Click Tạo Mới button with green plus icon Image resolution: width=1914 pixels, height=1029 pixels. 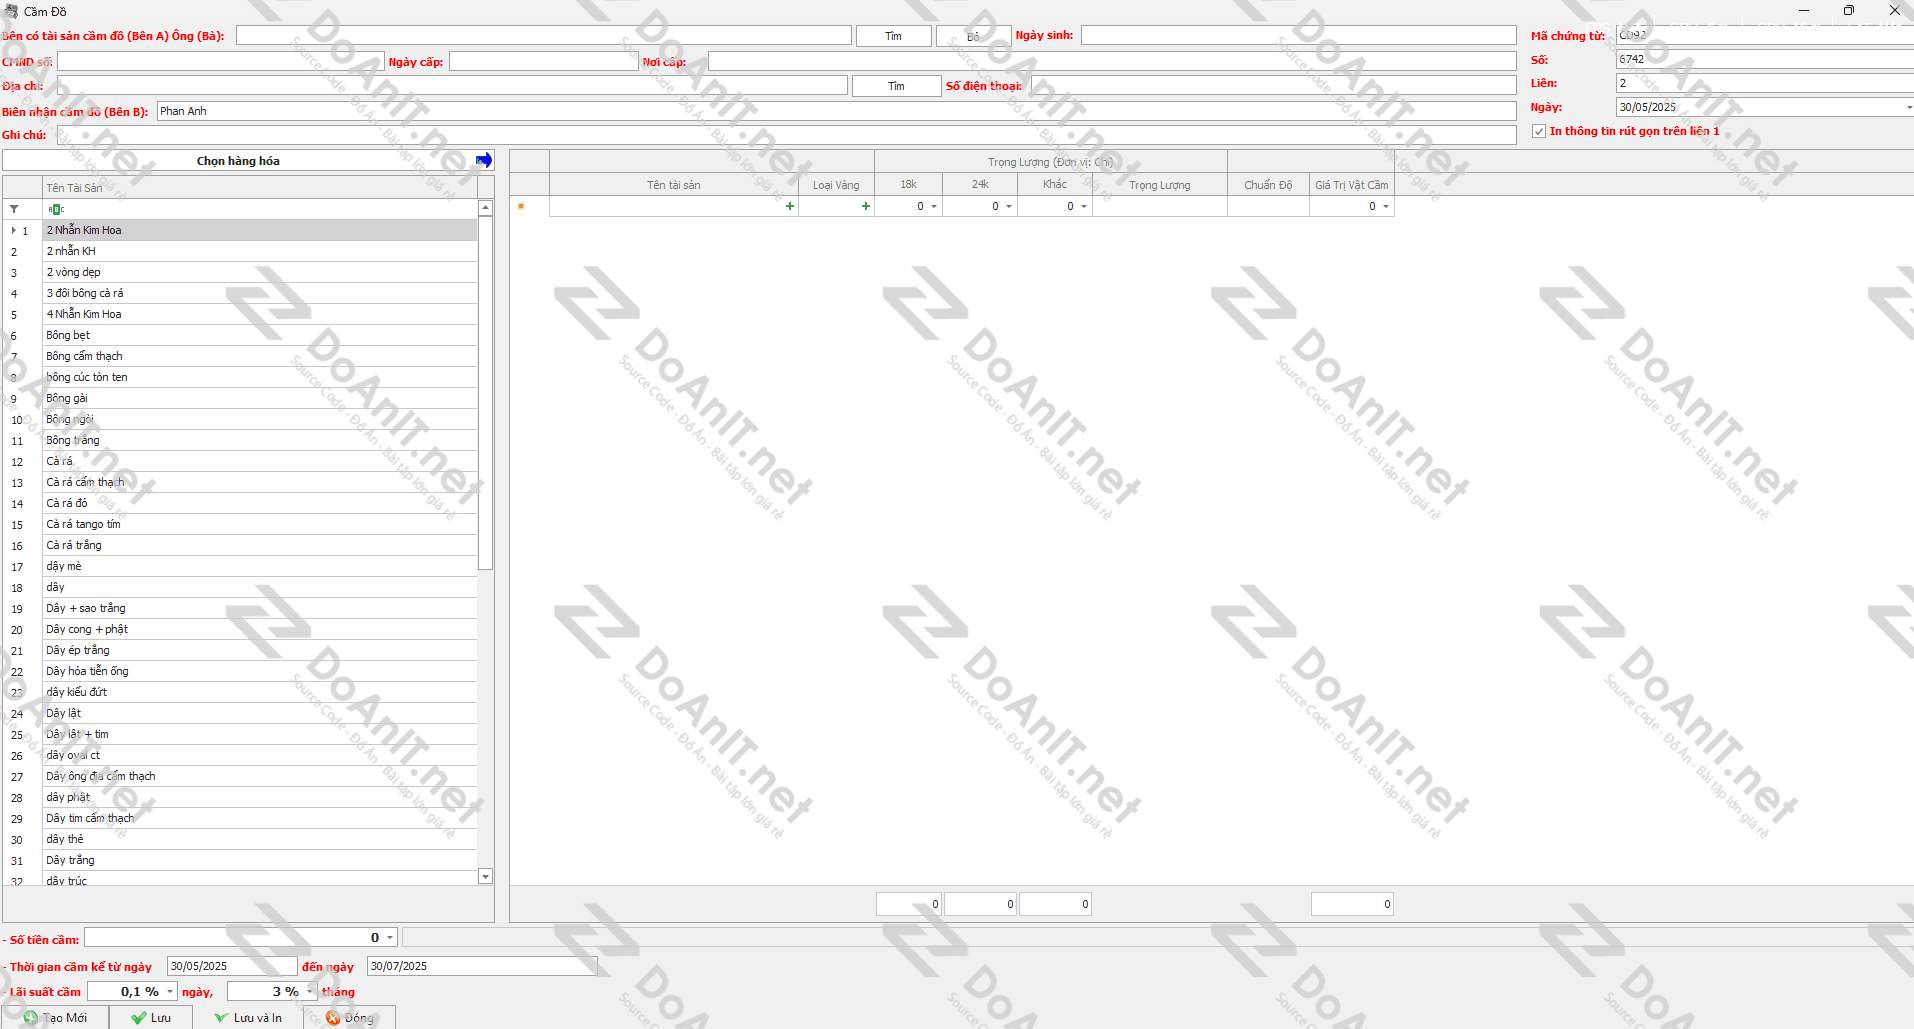[x=56, y=1017]
